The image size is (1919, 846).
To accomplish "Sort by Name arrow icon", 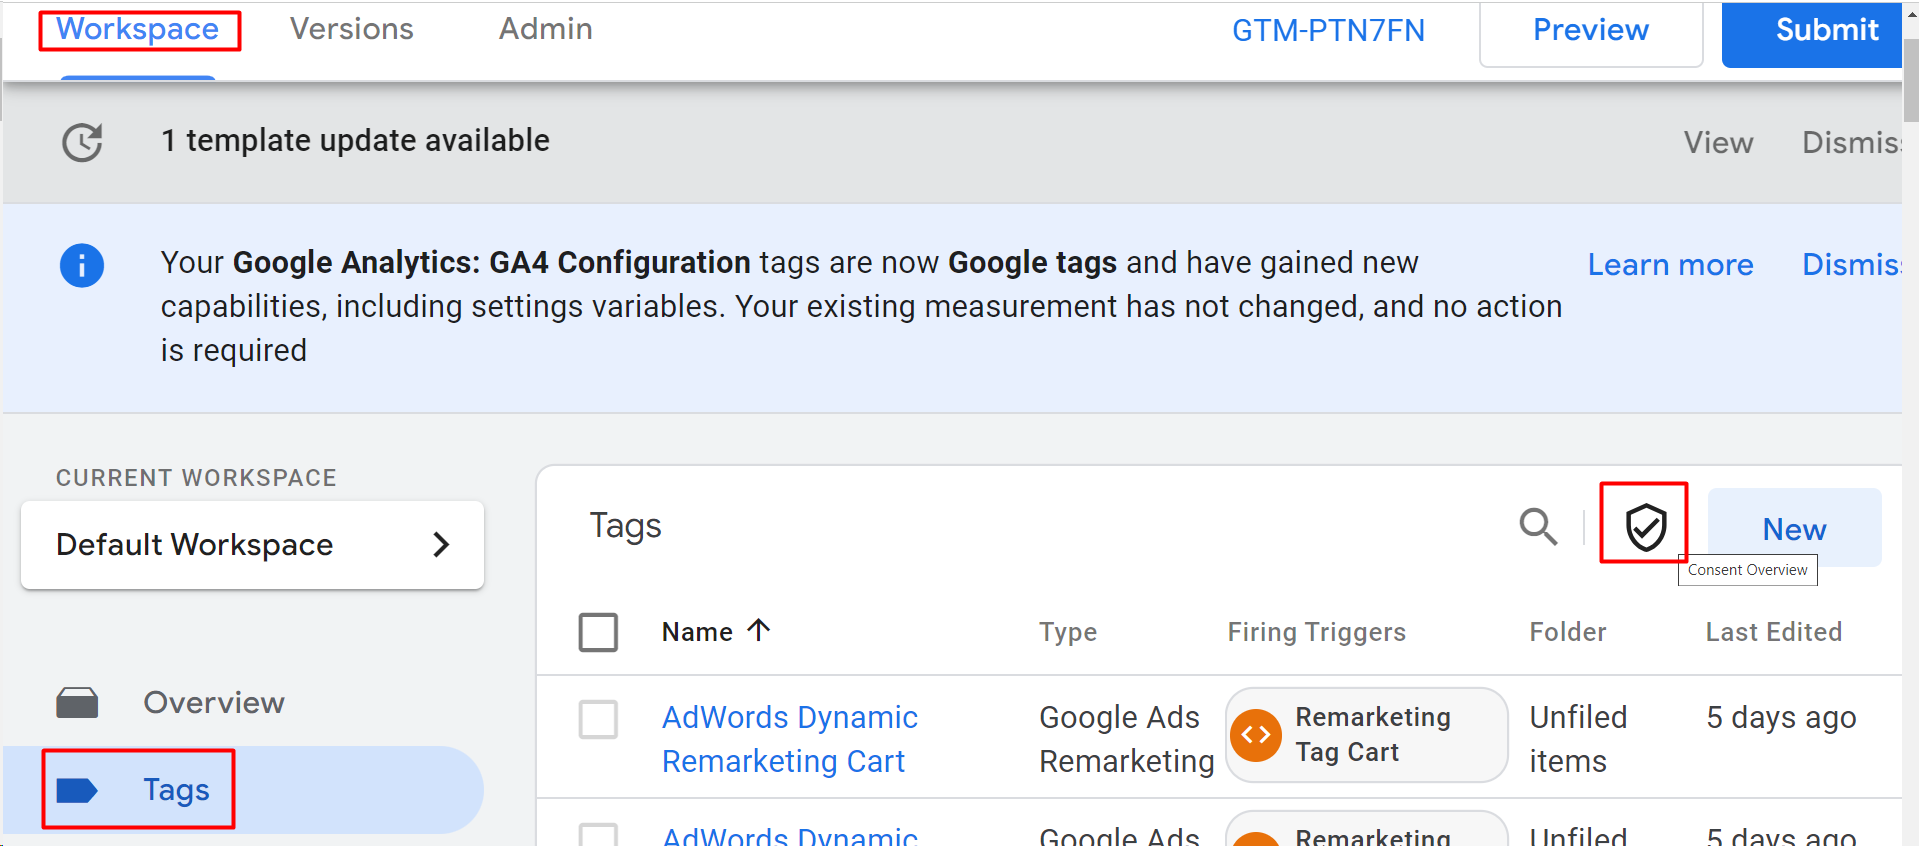I will pos(759,630).
